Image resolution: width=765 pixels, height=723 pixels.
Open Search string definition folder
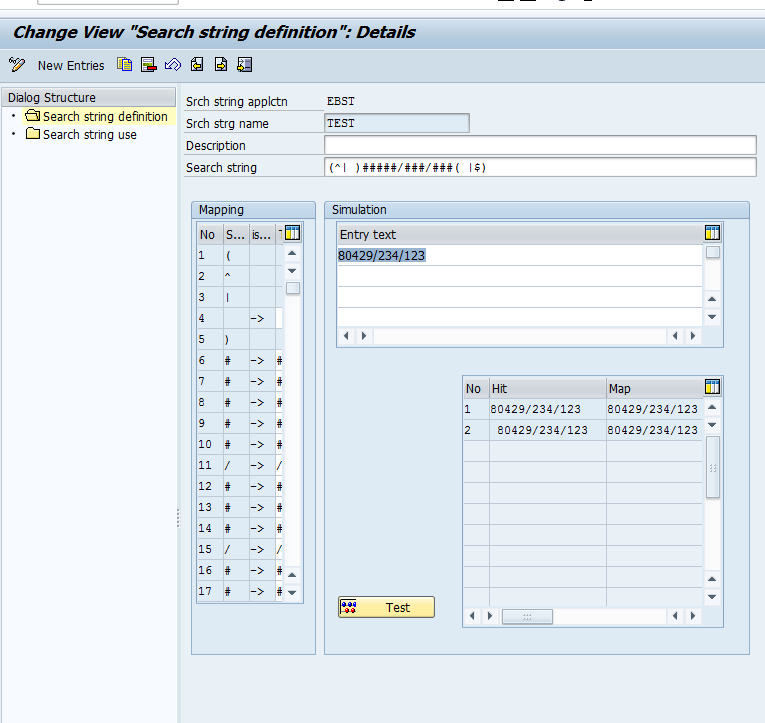coord(97,117)
